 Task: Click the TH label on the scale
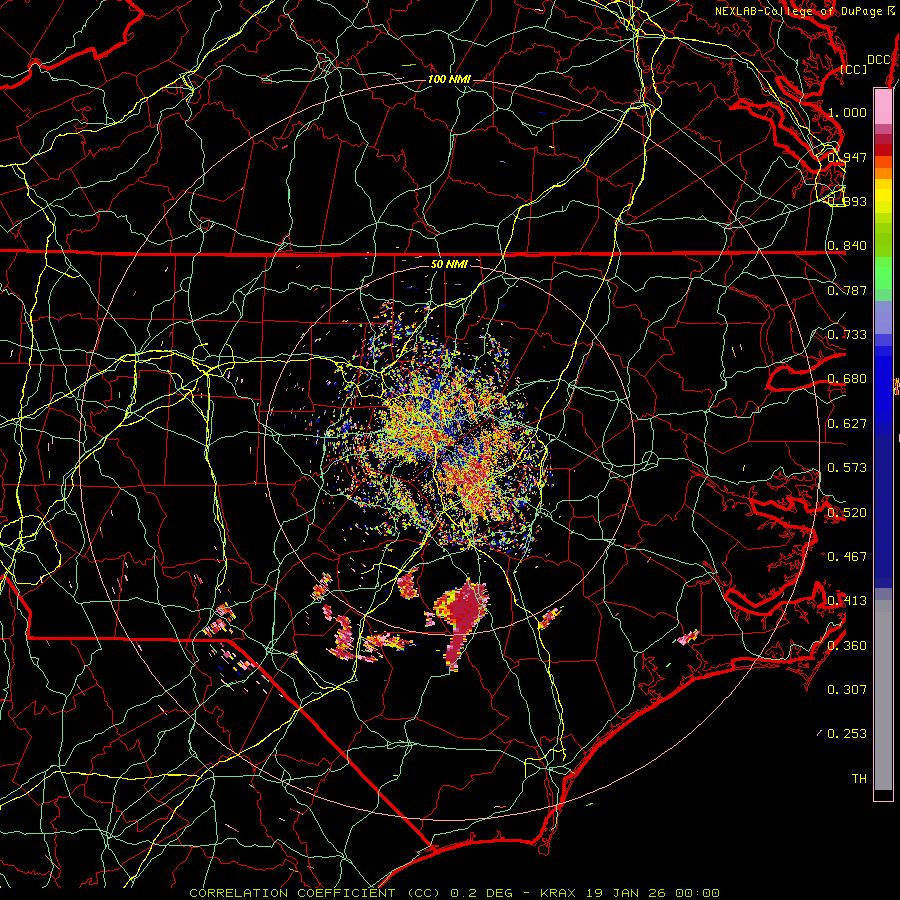(x=859, y=779)
